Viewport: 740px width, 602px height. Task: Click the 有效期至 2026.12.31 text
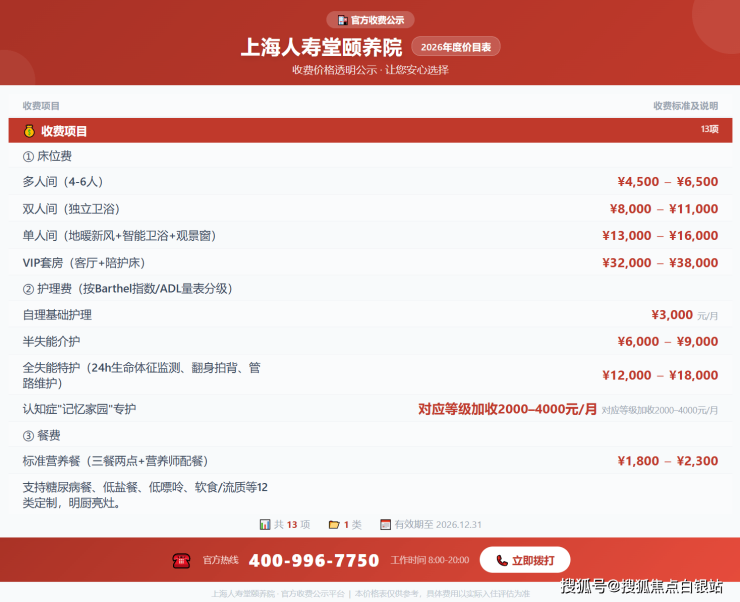(438, 524)
